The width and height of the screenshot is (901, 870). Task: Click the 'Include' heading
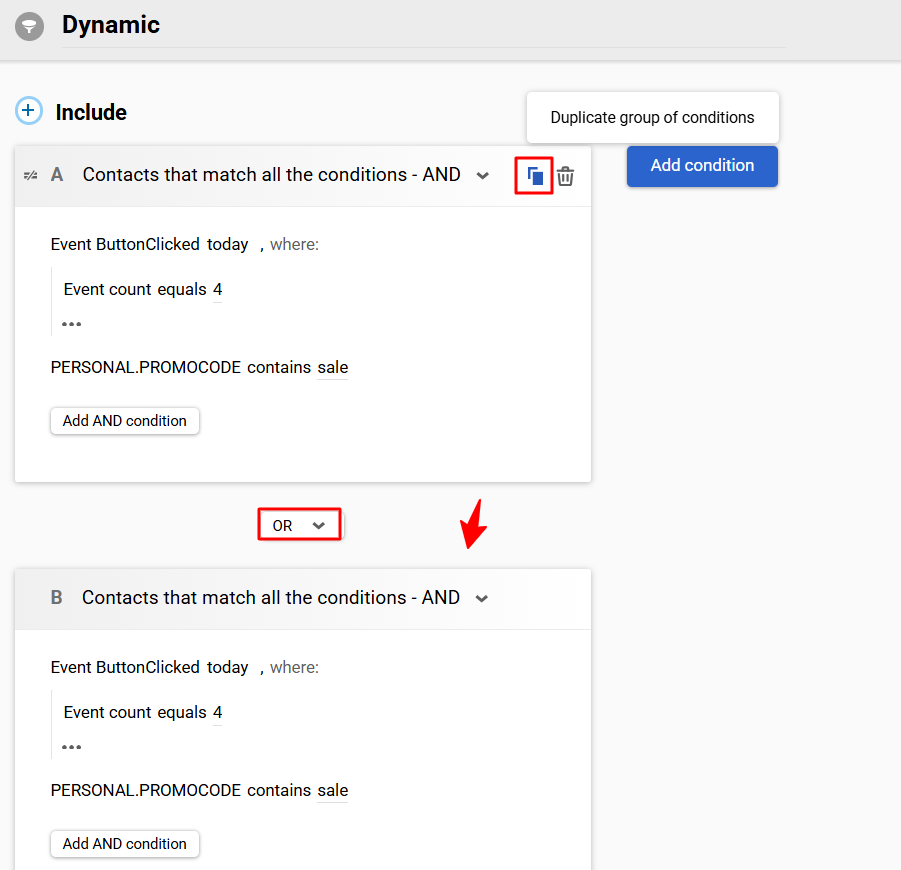click(91, 112)
